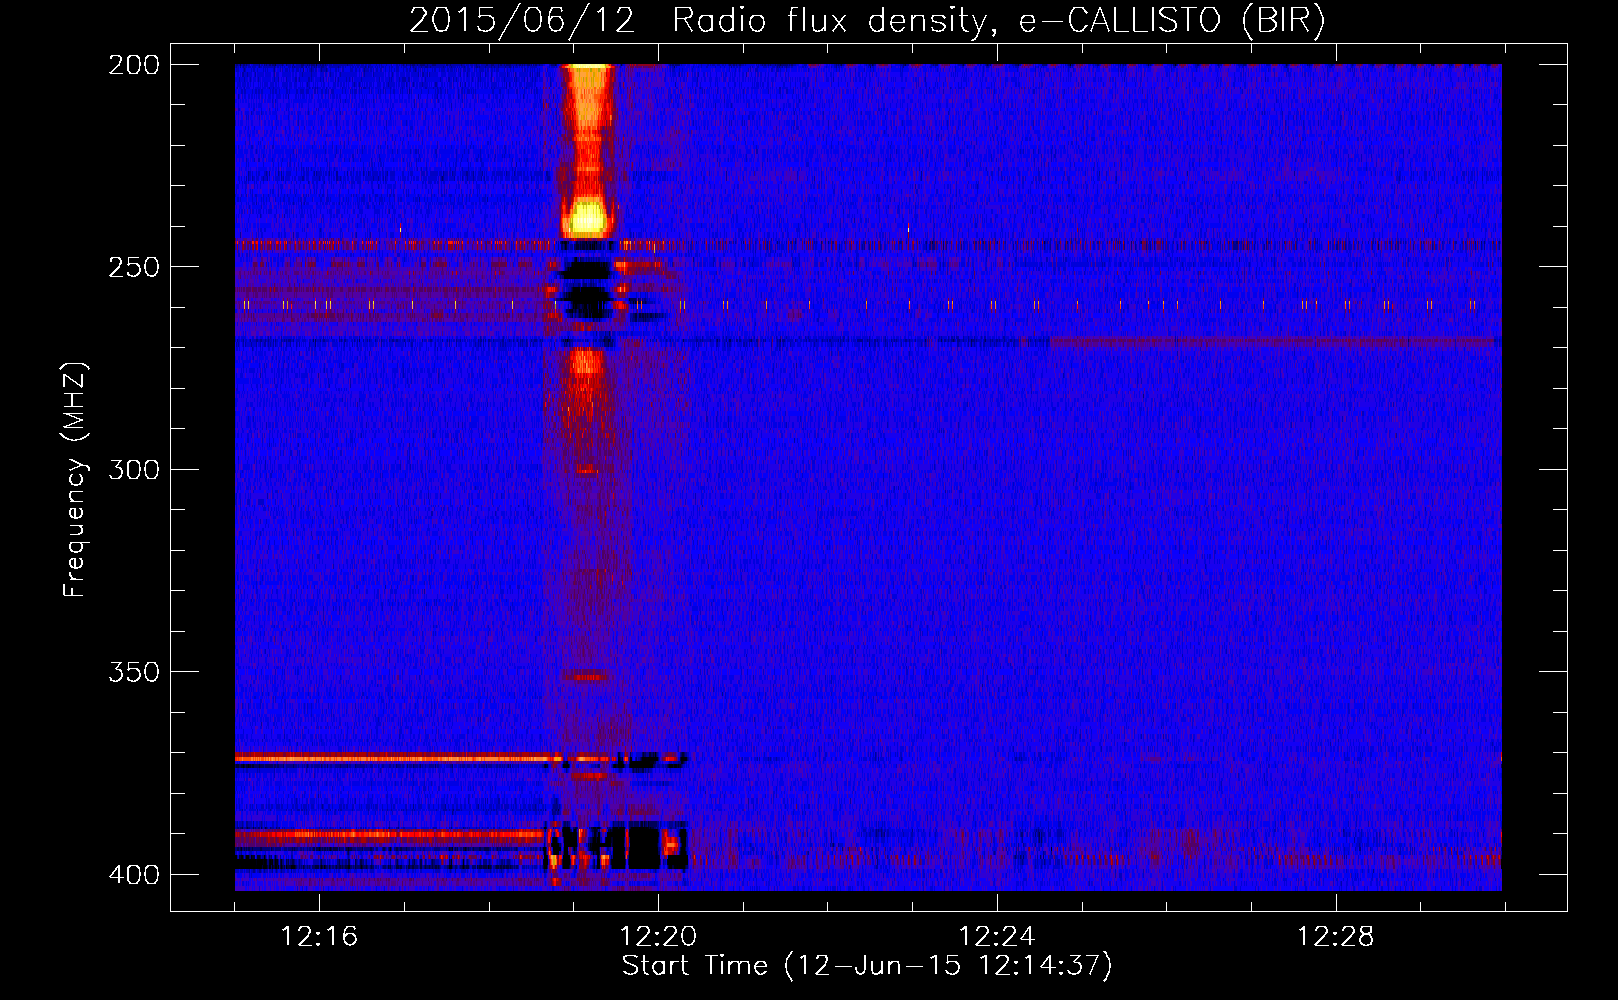Screen dimensions: 1618x1000
Task: Click the 350 frequency tick label
Action: 134,672
